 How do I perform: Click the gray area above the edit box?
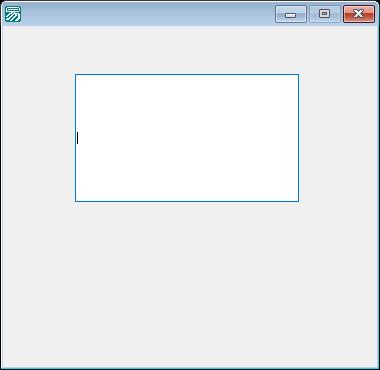coord(190,50)
